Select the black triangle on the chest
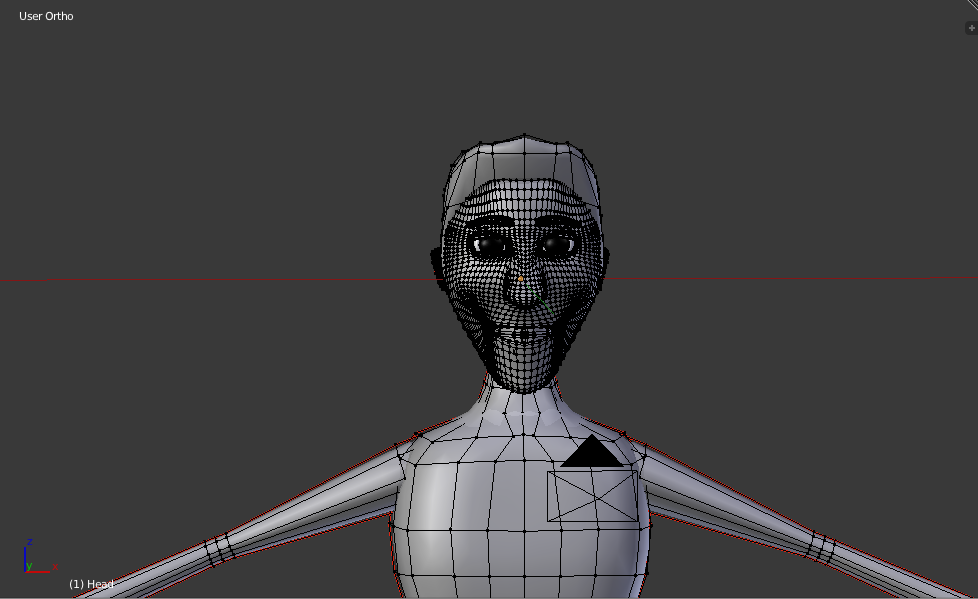This screenshot has height=599, width=978. pyautogui.click(x=591, y=451)
